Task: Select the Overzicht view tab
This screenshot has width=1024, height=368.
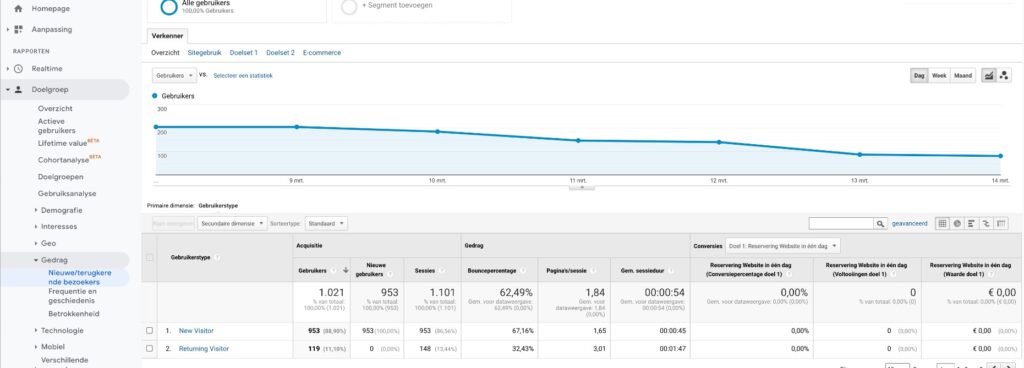Action: click(165, 53)
